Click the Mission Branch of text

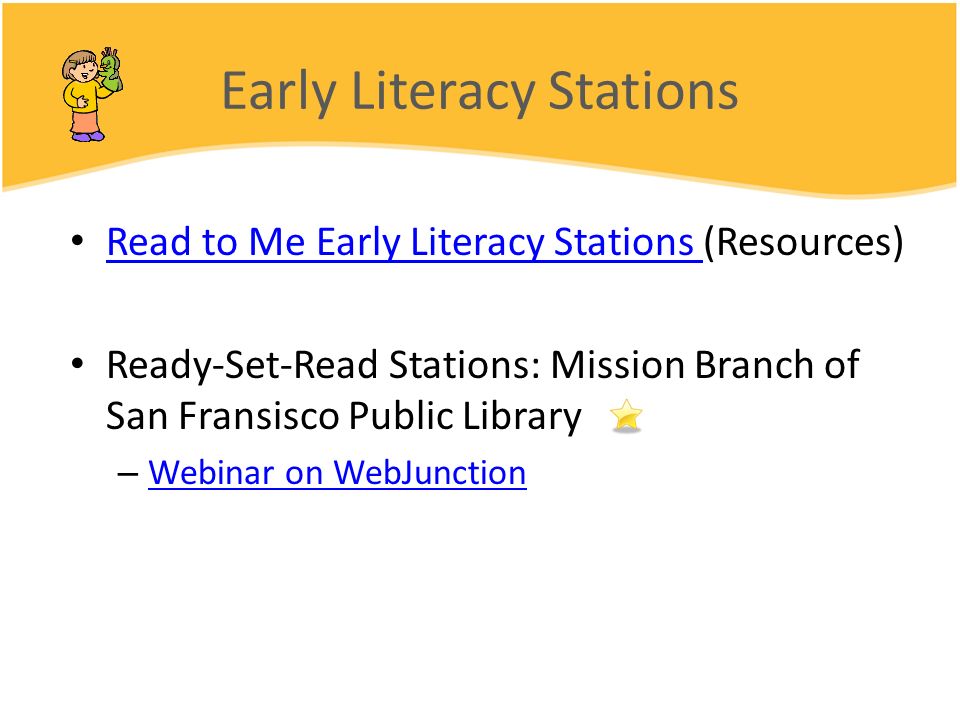pos(705,364)
